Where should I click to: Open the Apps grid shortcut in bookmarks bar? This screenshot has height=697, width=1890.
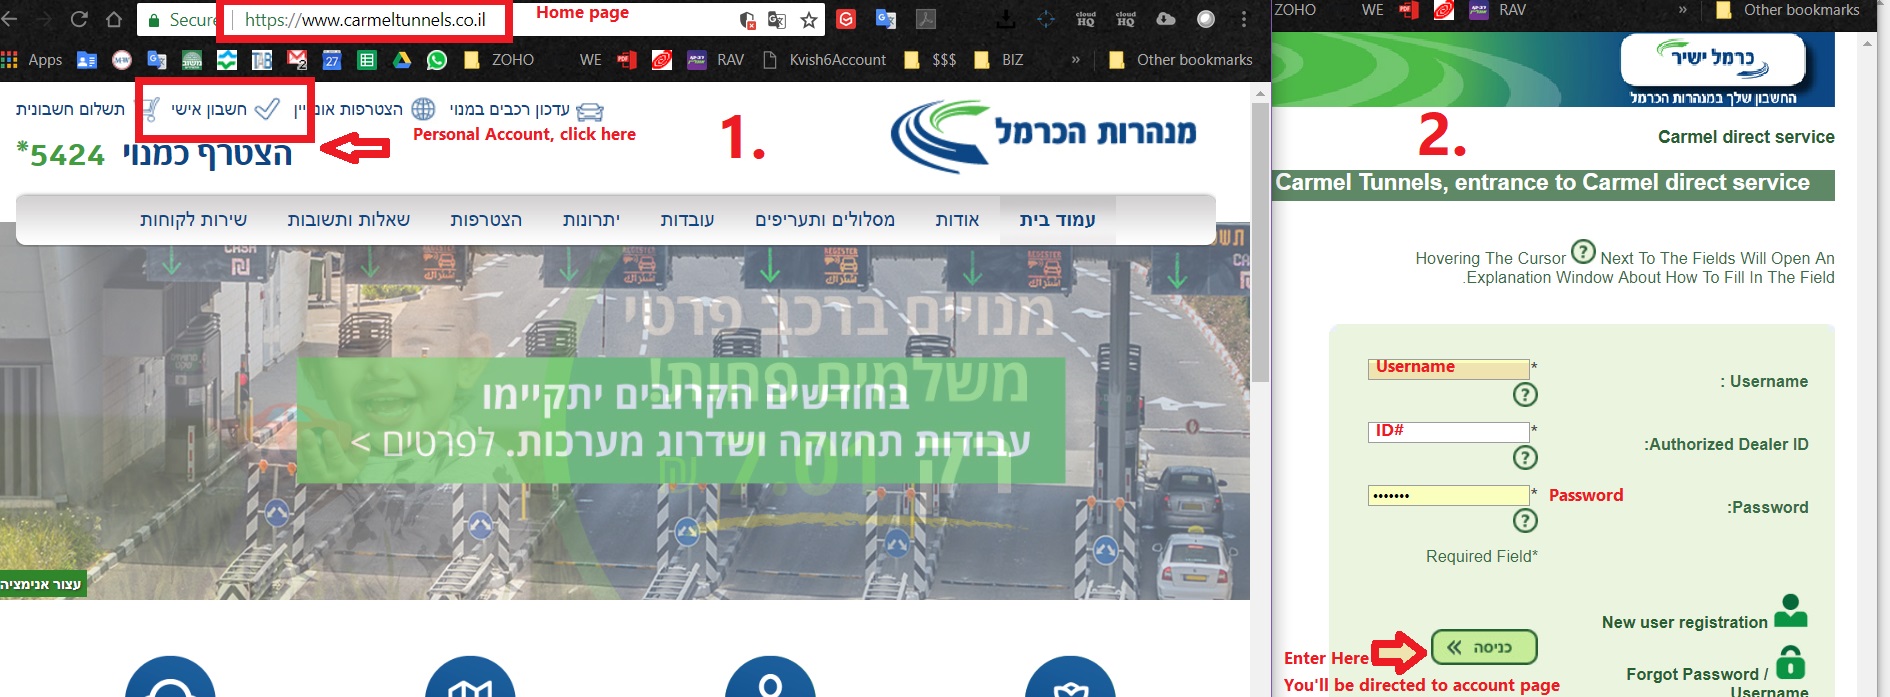click(x=32, y=60)
